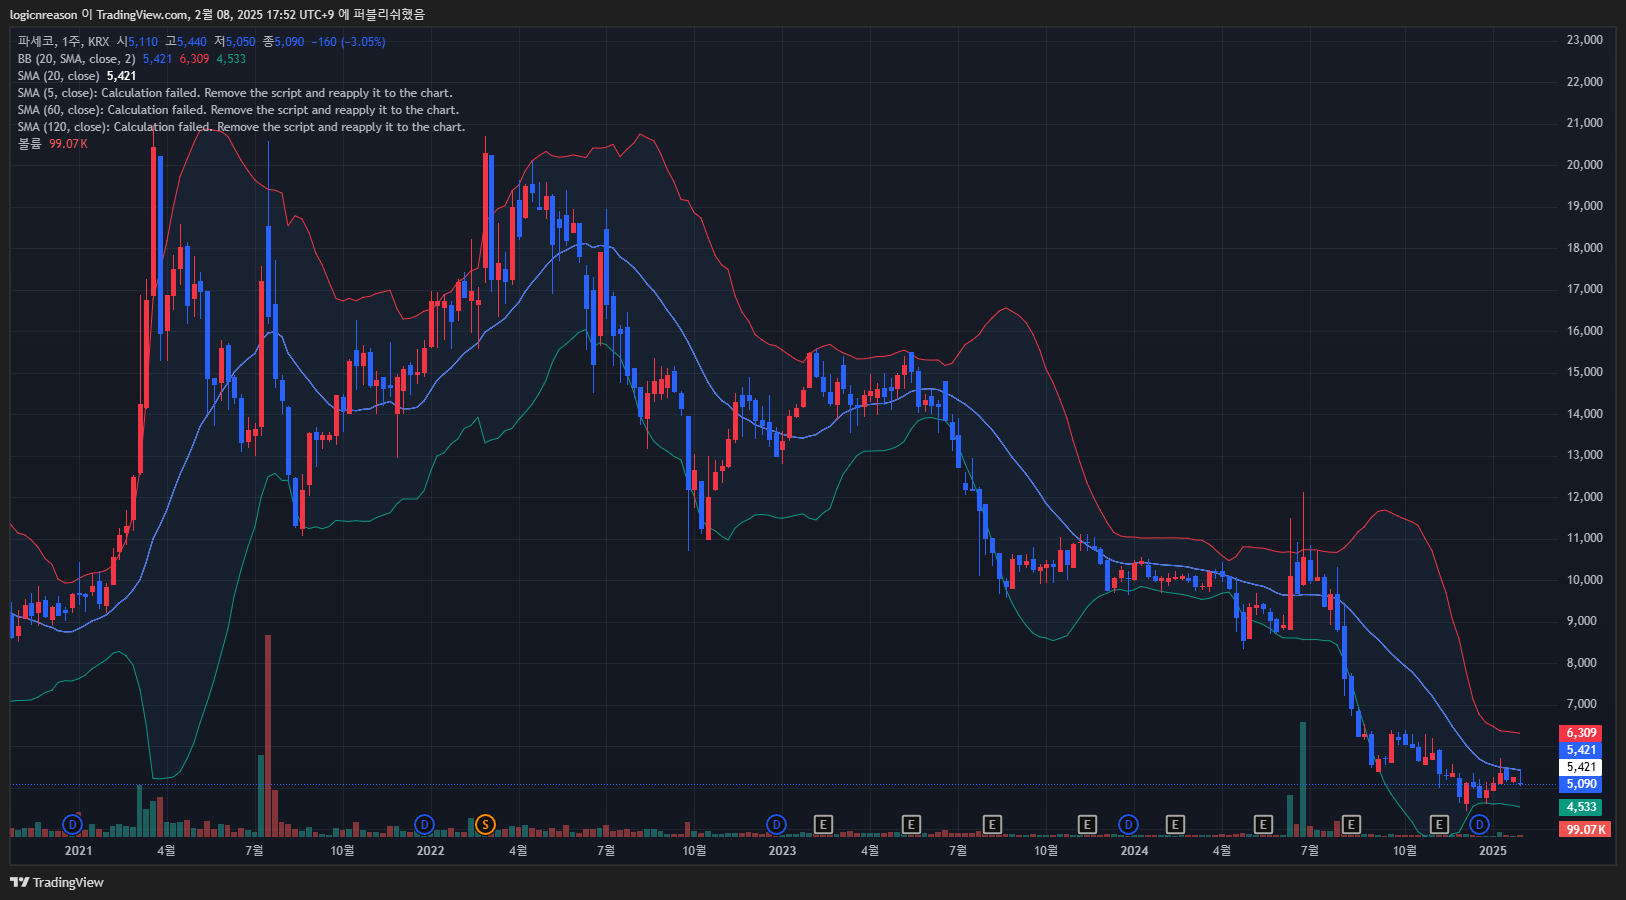Select the 파세코, 1주, KRX symbol legend
The image size is (1626, 900).
(63, 42)
